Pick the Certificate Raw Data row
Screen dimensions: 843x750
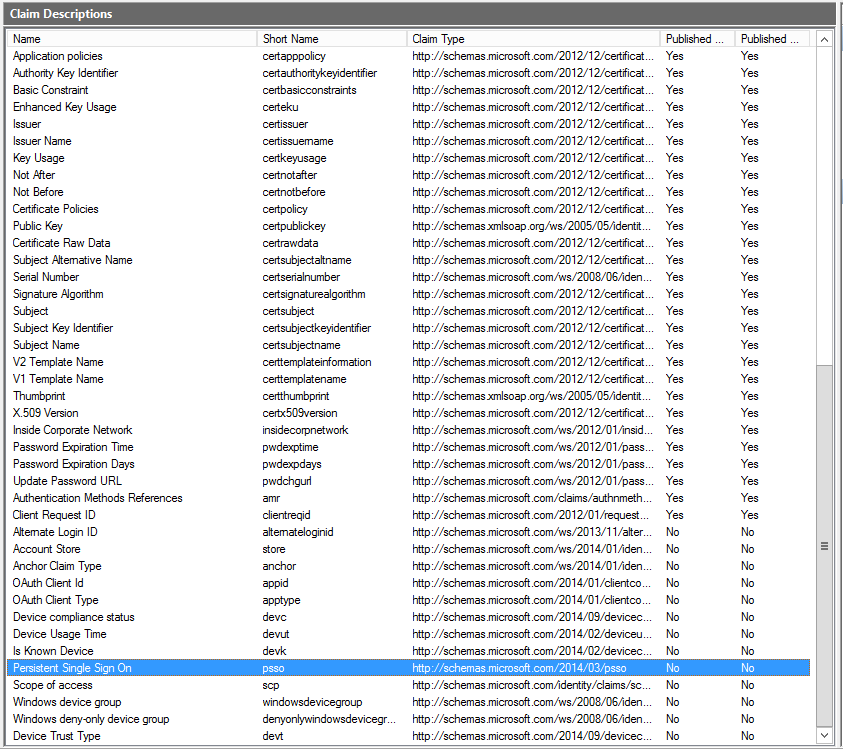(61, 243)
